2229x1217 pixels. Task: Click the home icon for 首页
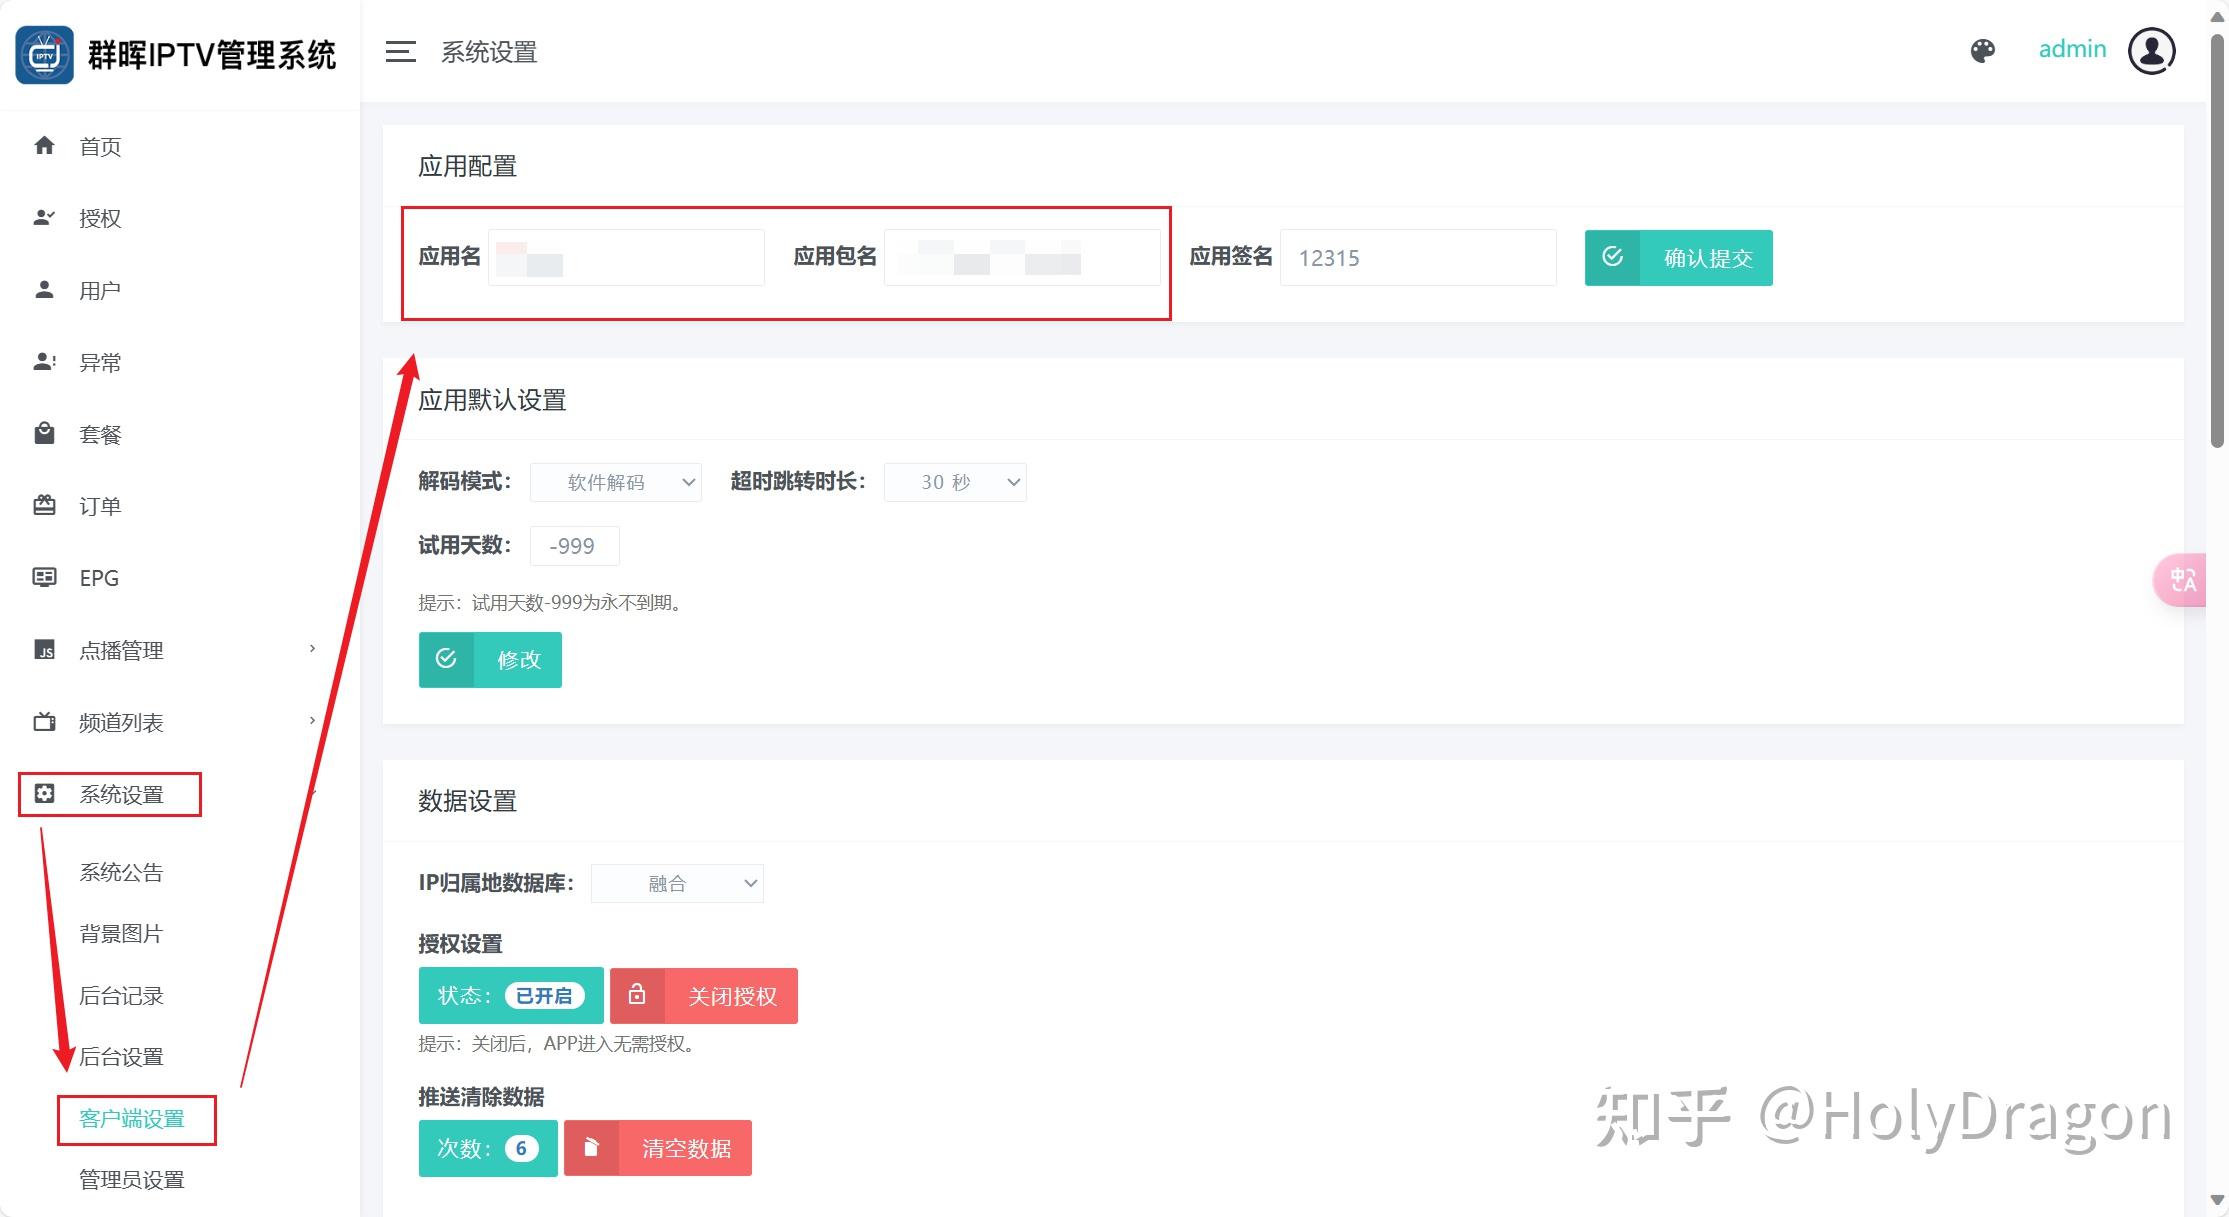point(44,146)
